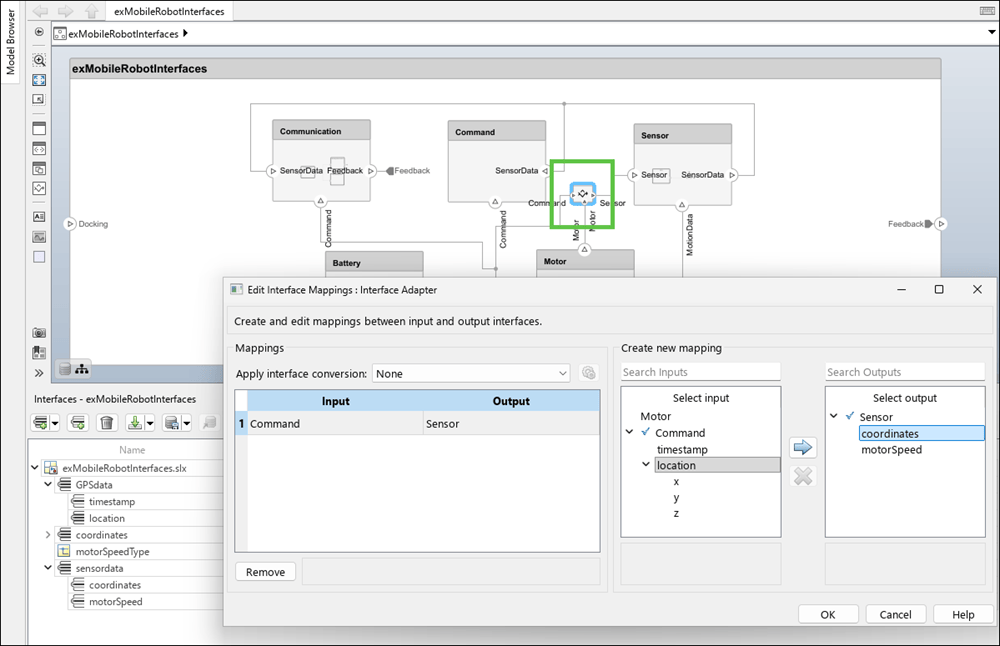Click the save to dictionary icon

coord(172,423)
